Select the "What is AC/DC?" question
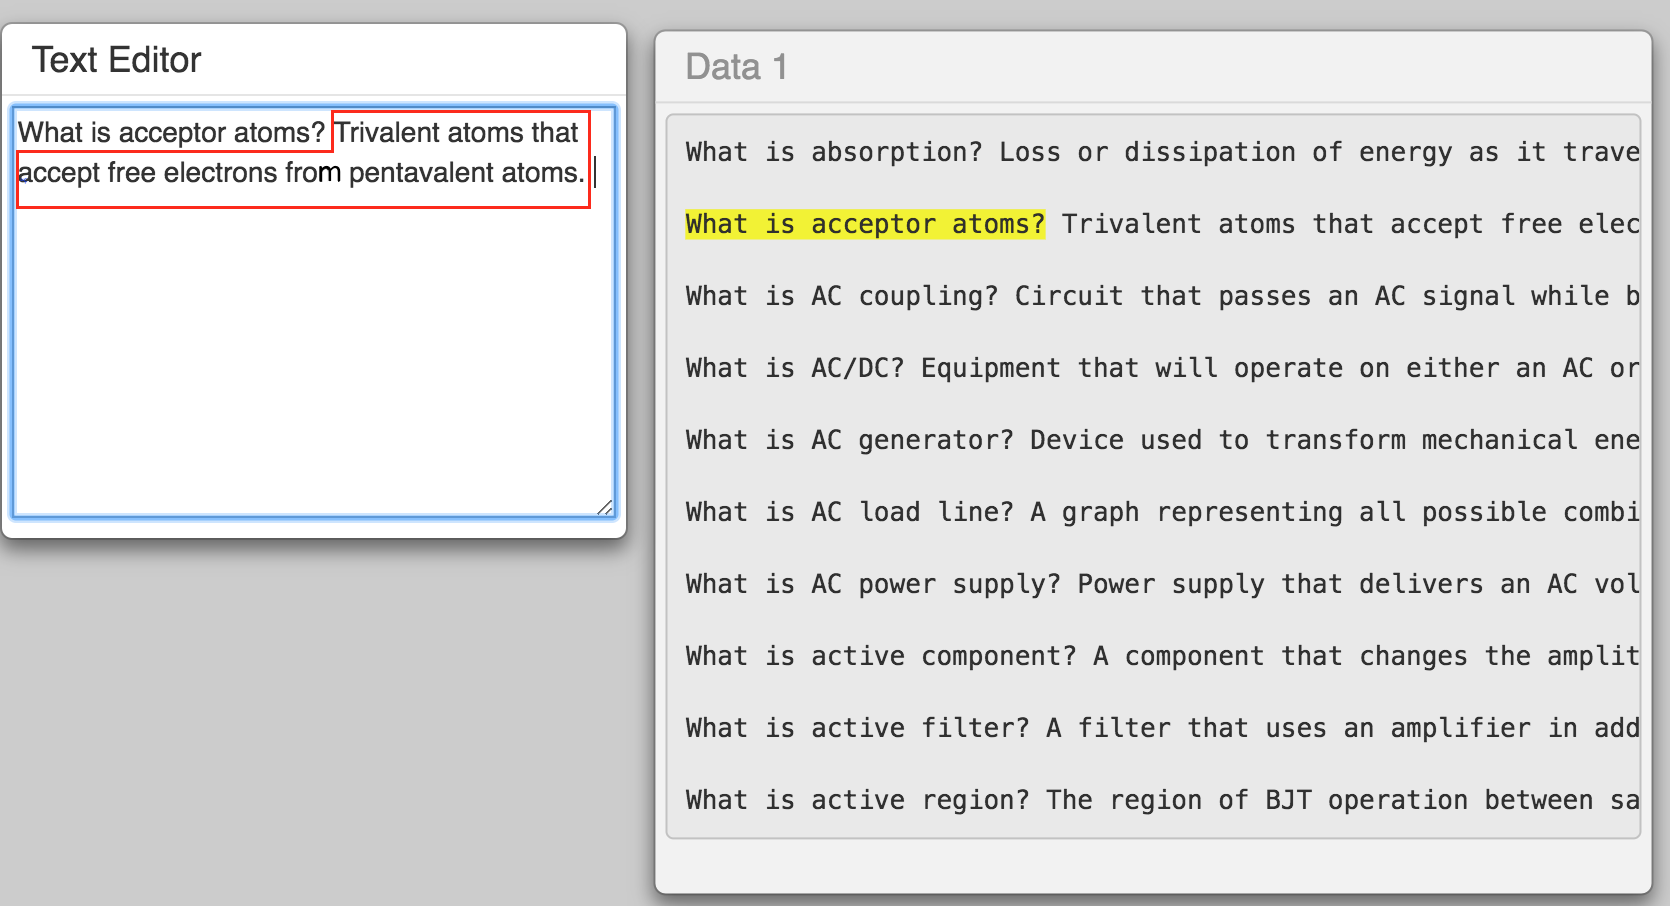Screen dimensions: 1670x906 click(x=794, y=368)
